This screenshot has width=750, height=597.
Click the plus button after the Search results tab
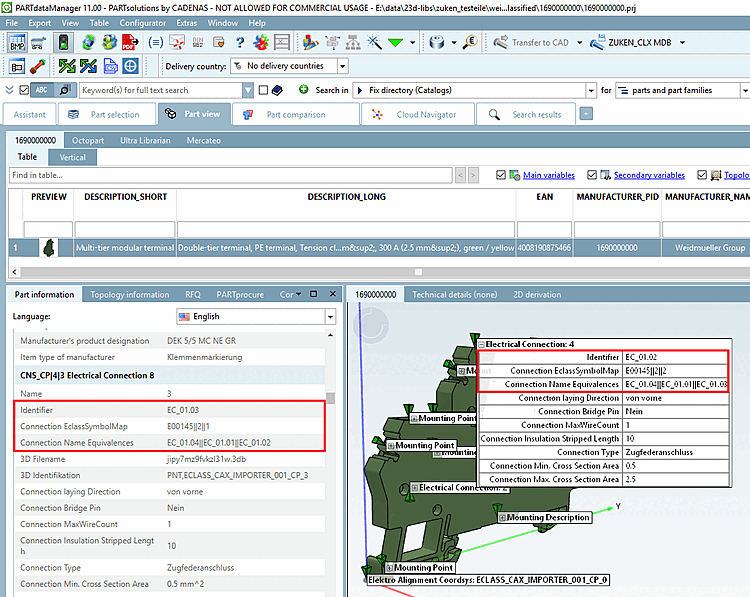click(585, 114)
